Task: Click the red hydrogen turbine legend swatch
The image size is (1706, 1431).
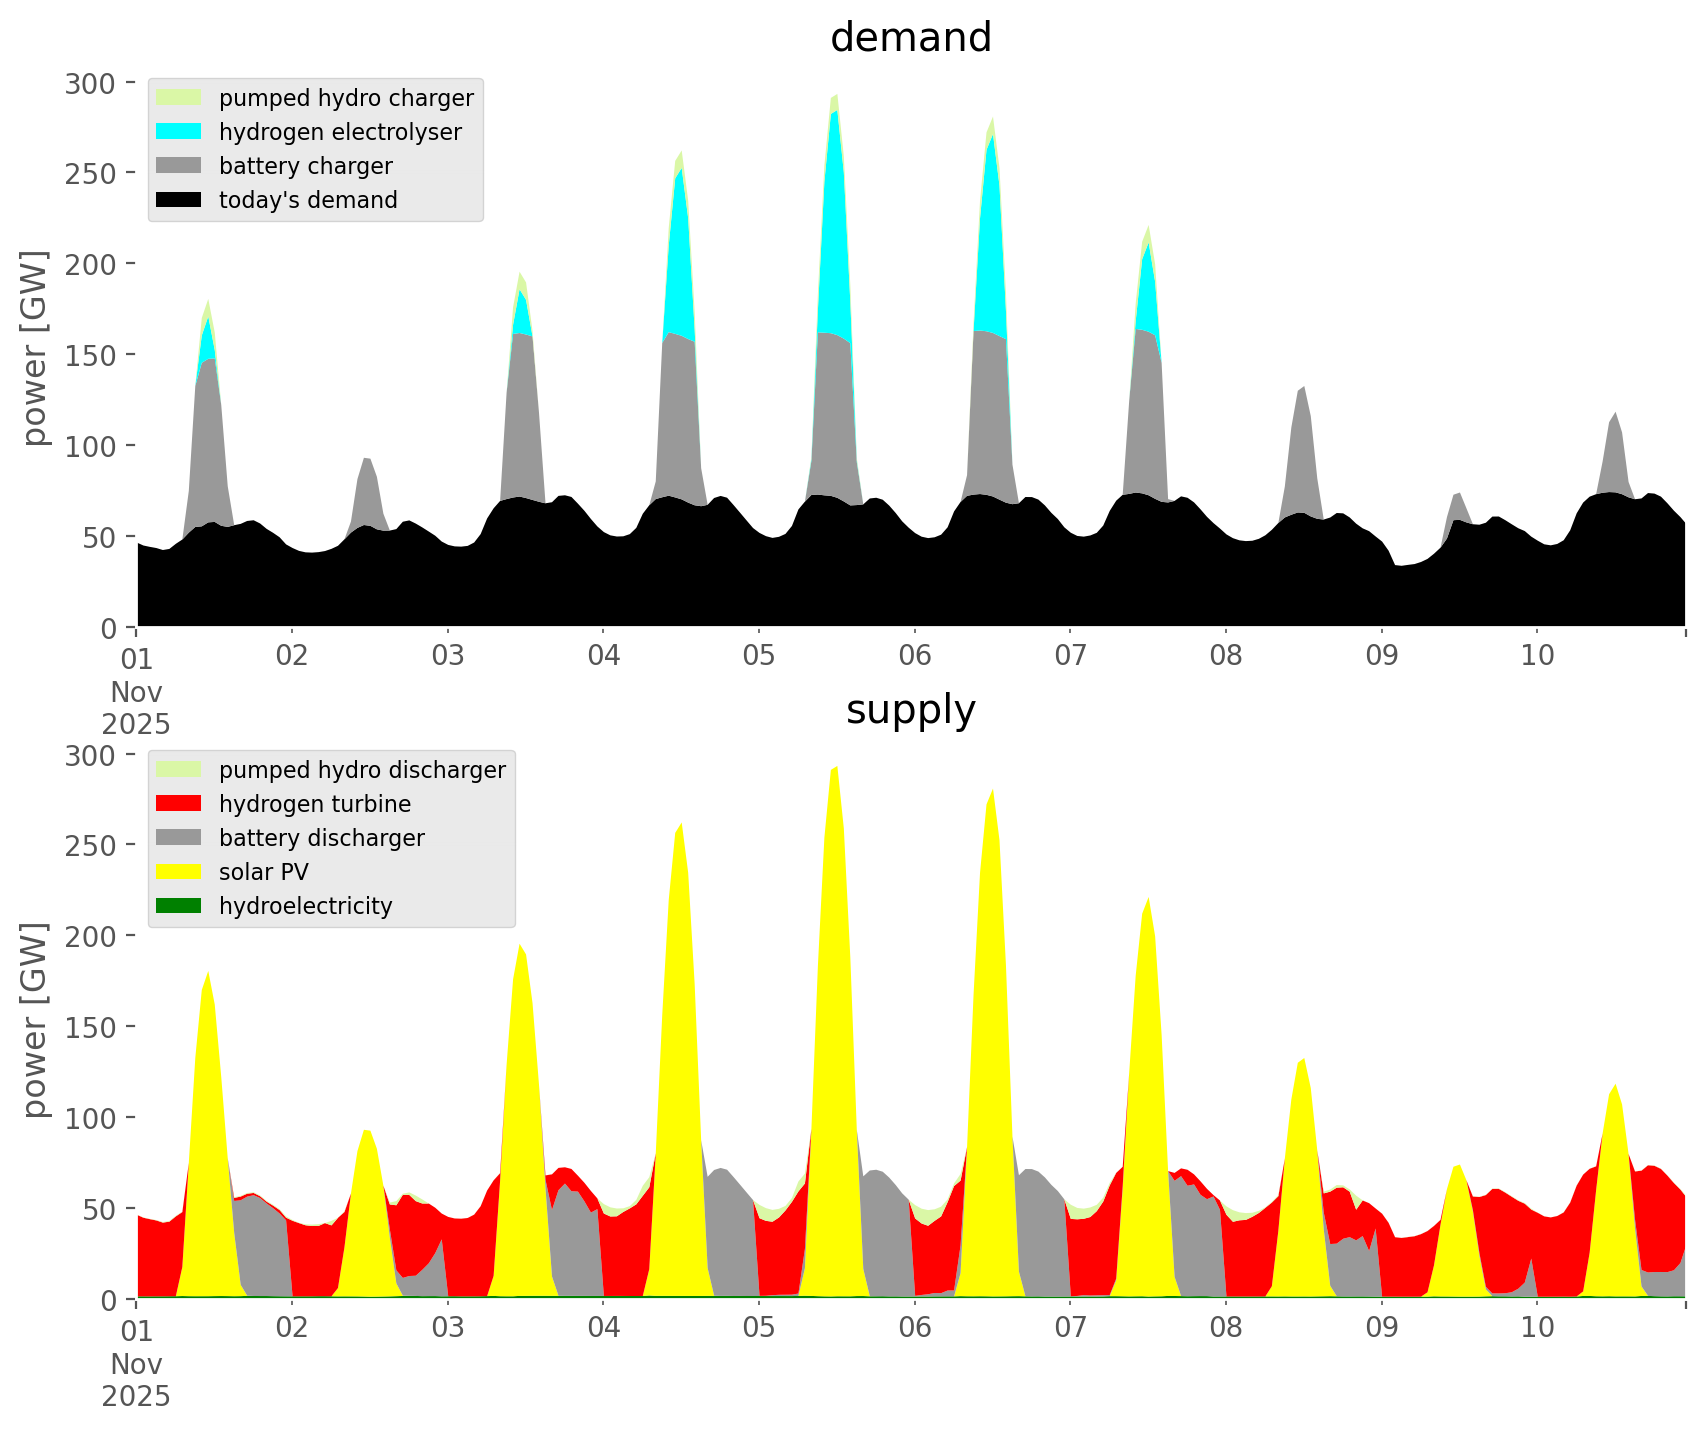Action: click(x=179, y=804)
